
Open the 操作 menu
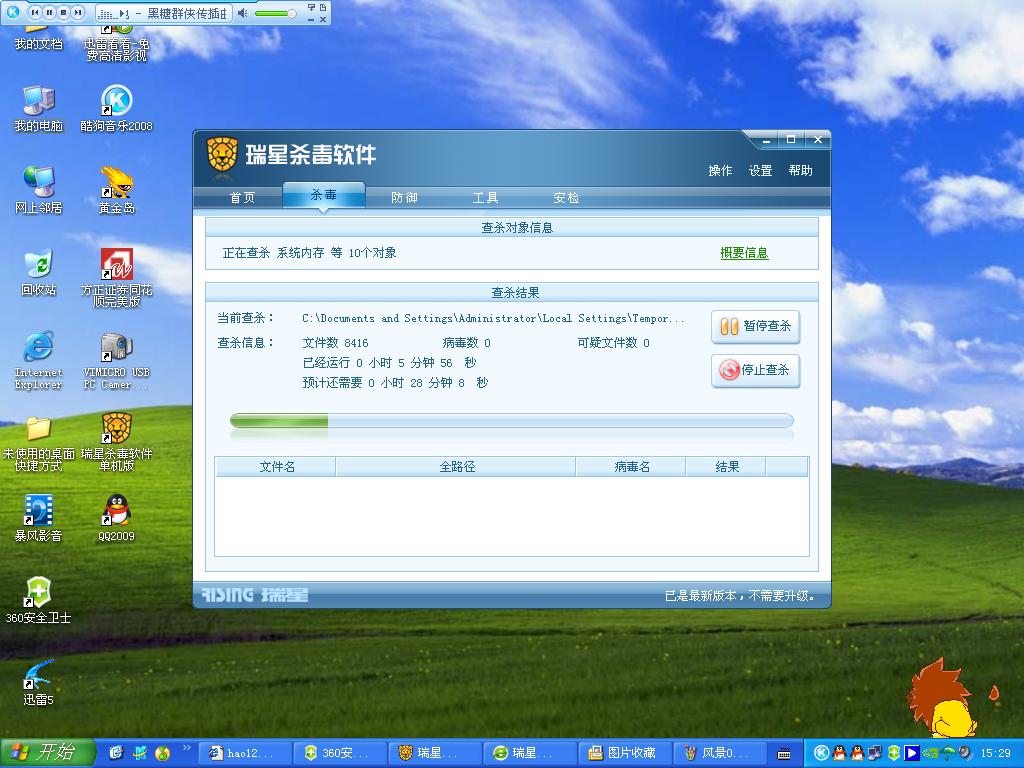[x=720, y=170]
